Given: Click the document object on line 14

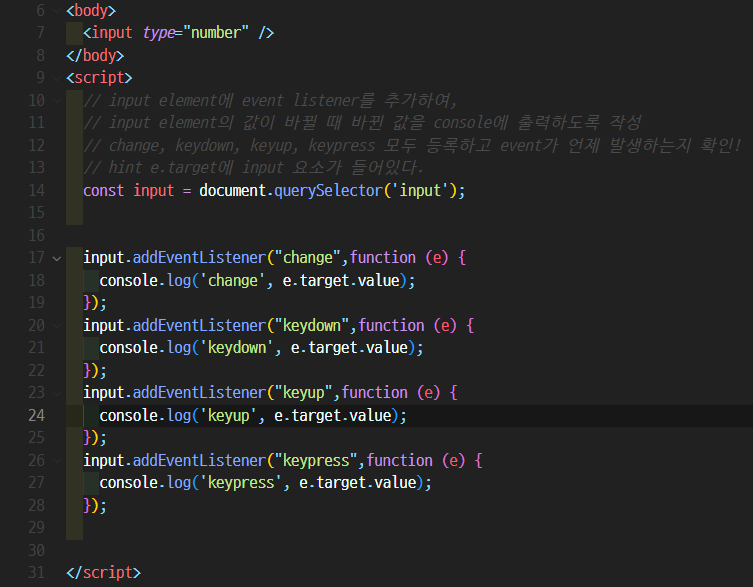Looking at the screenshot, I should coord(232,191).
